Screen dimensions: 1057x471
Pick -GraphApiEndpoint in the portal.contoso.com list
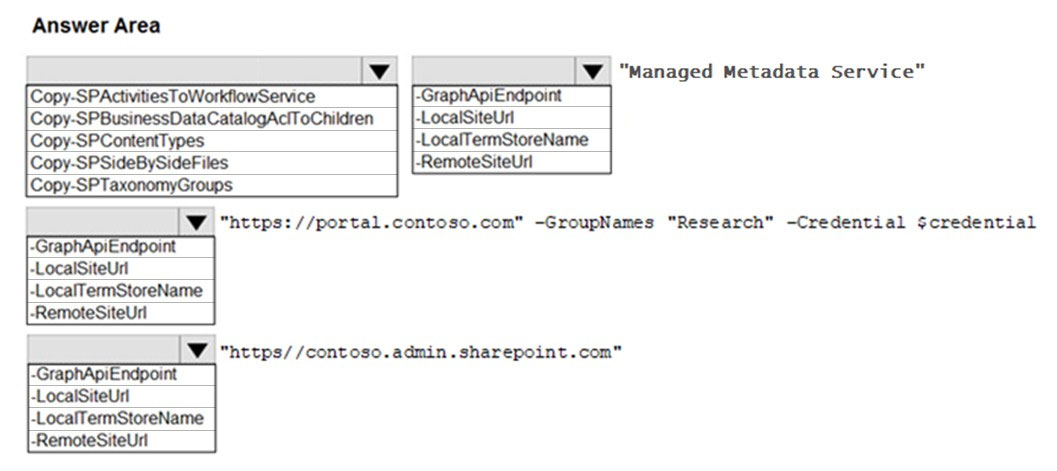pos(121,247)
